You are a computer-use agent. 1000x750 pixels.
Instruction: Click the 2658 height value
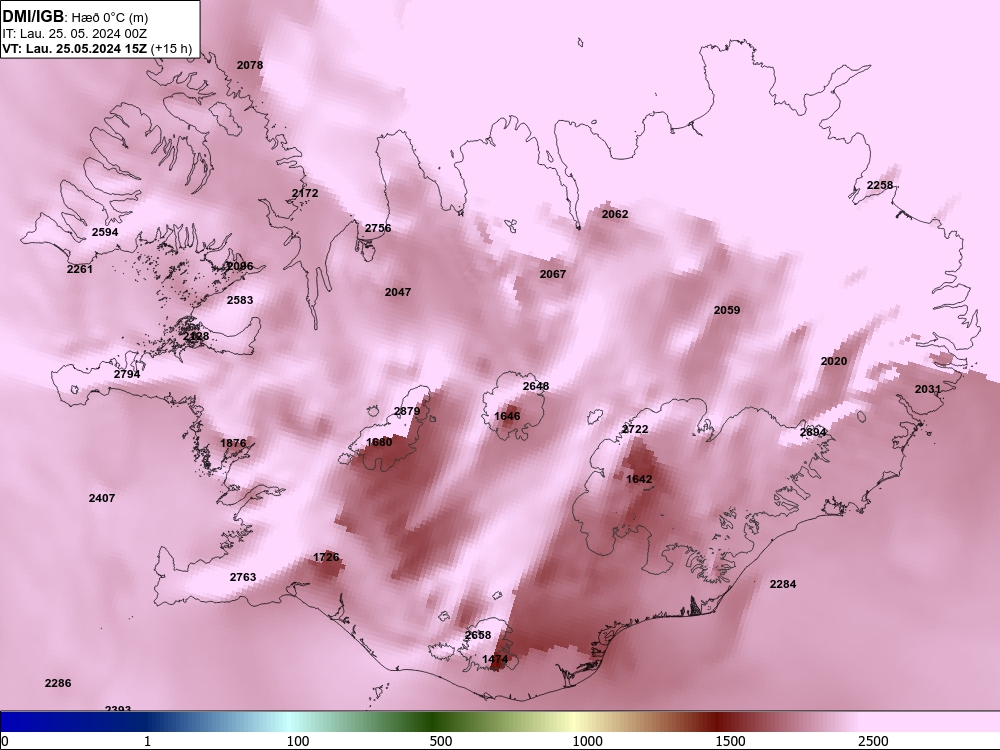point(478,635)
